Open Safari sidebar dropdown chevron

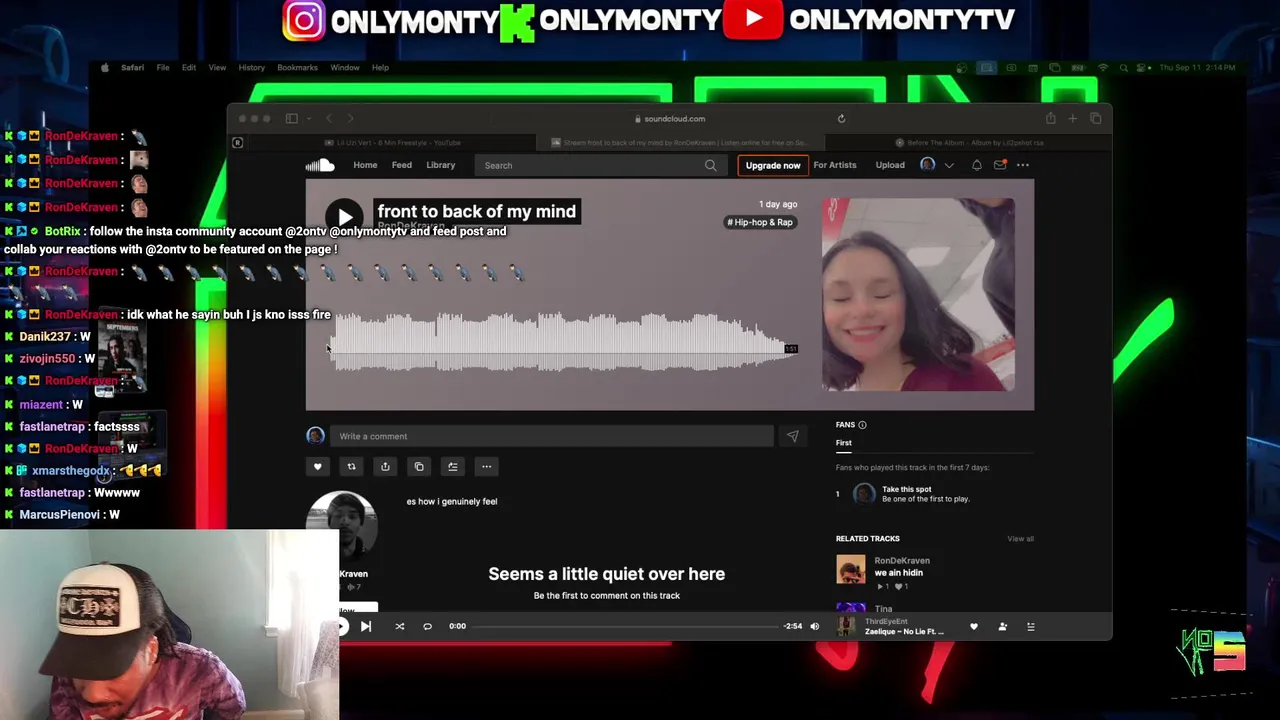click(308, 118)
